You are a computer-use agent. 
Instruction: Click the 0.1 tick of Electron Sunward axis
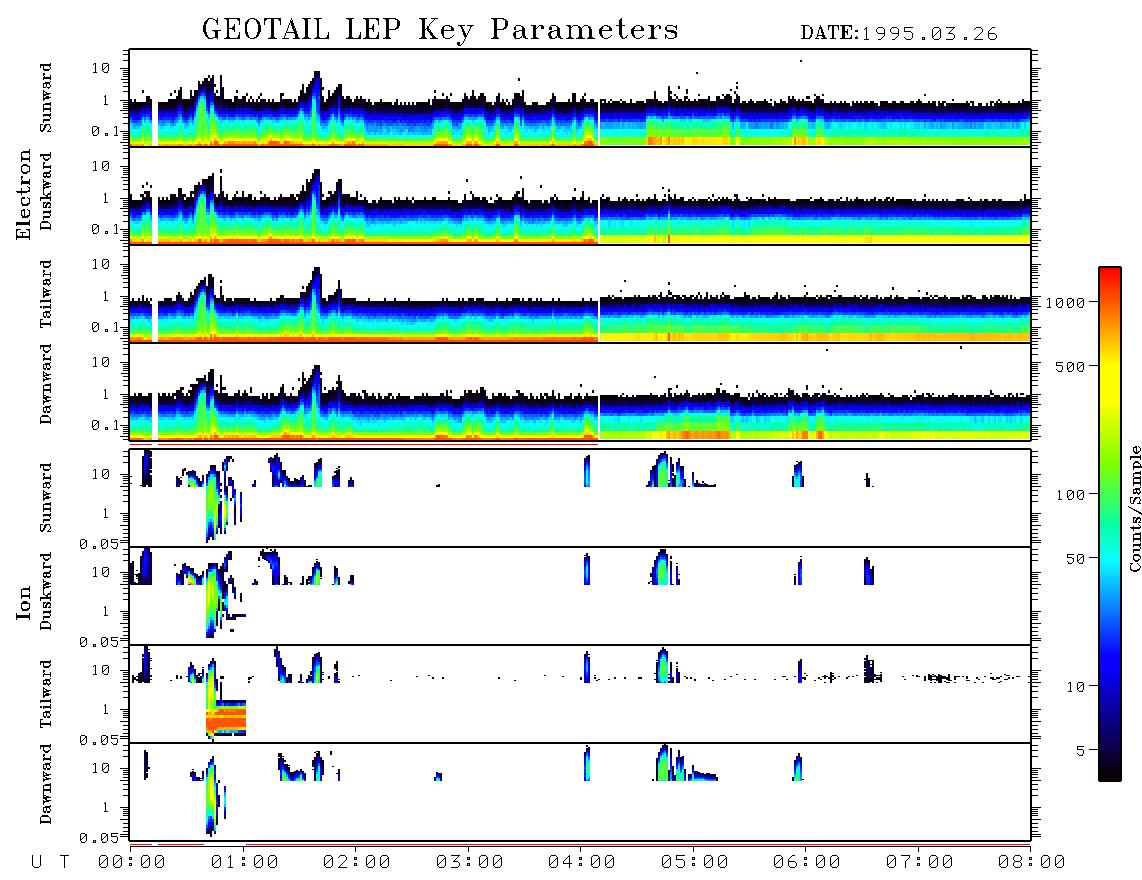(x=105, y=131)
